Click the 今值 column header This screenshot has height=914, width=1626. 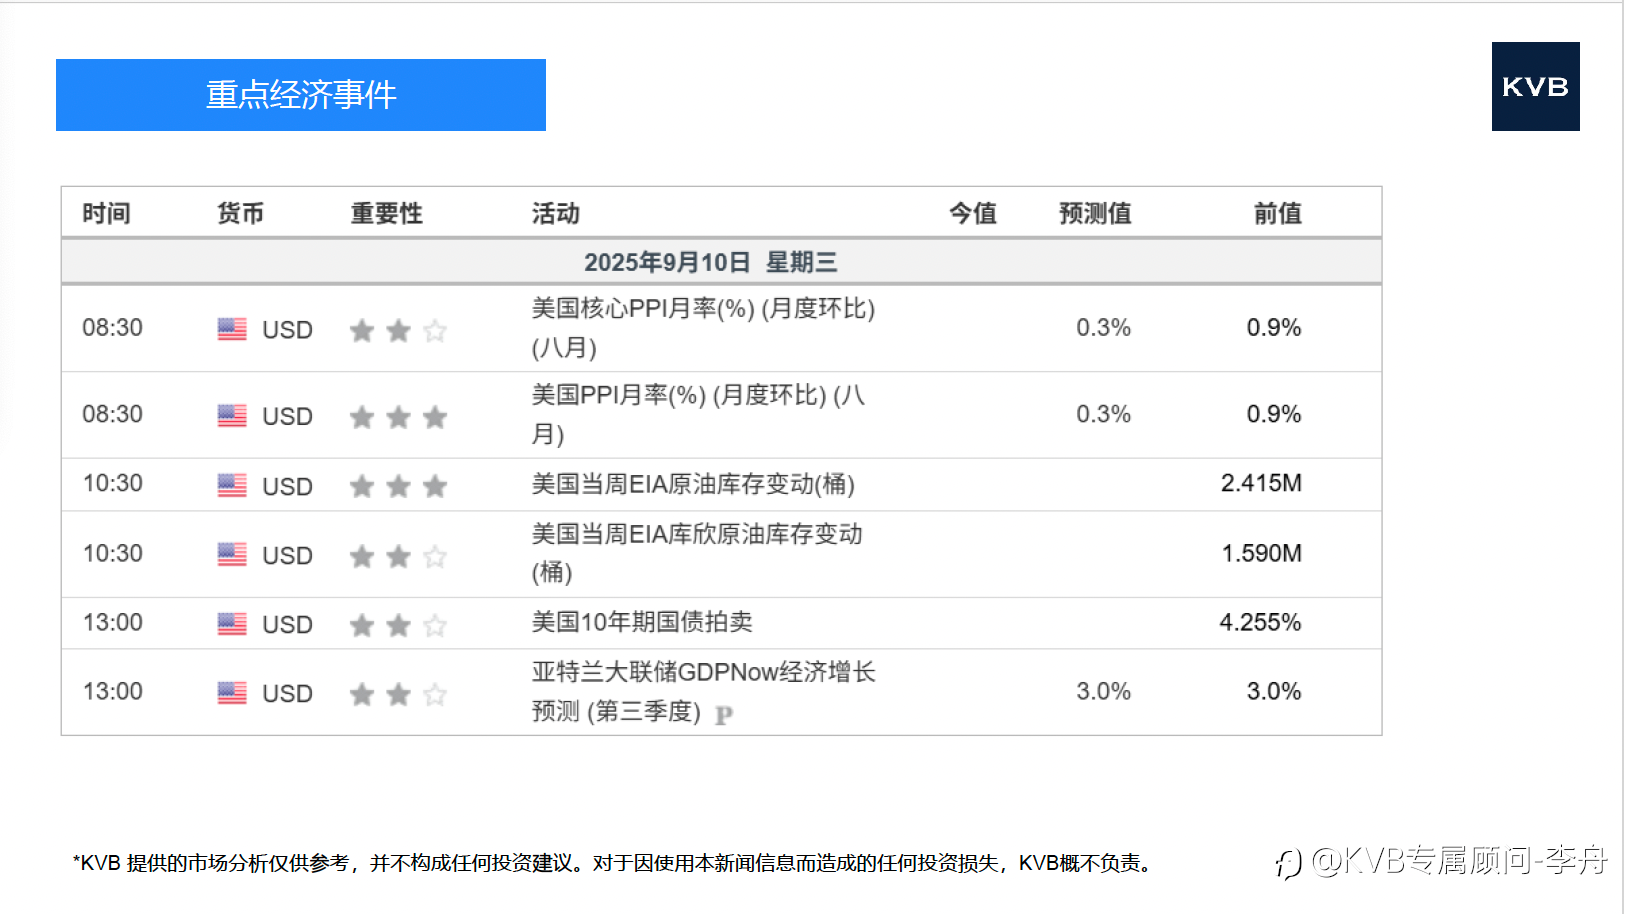coord(973,213)
